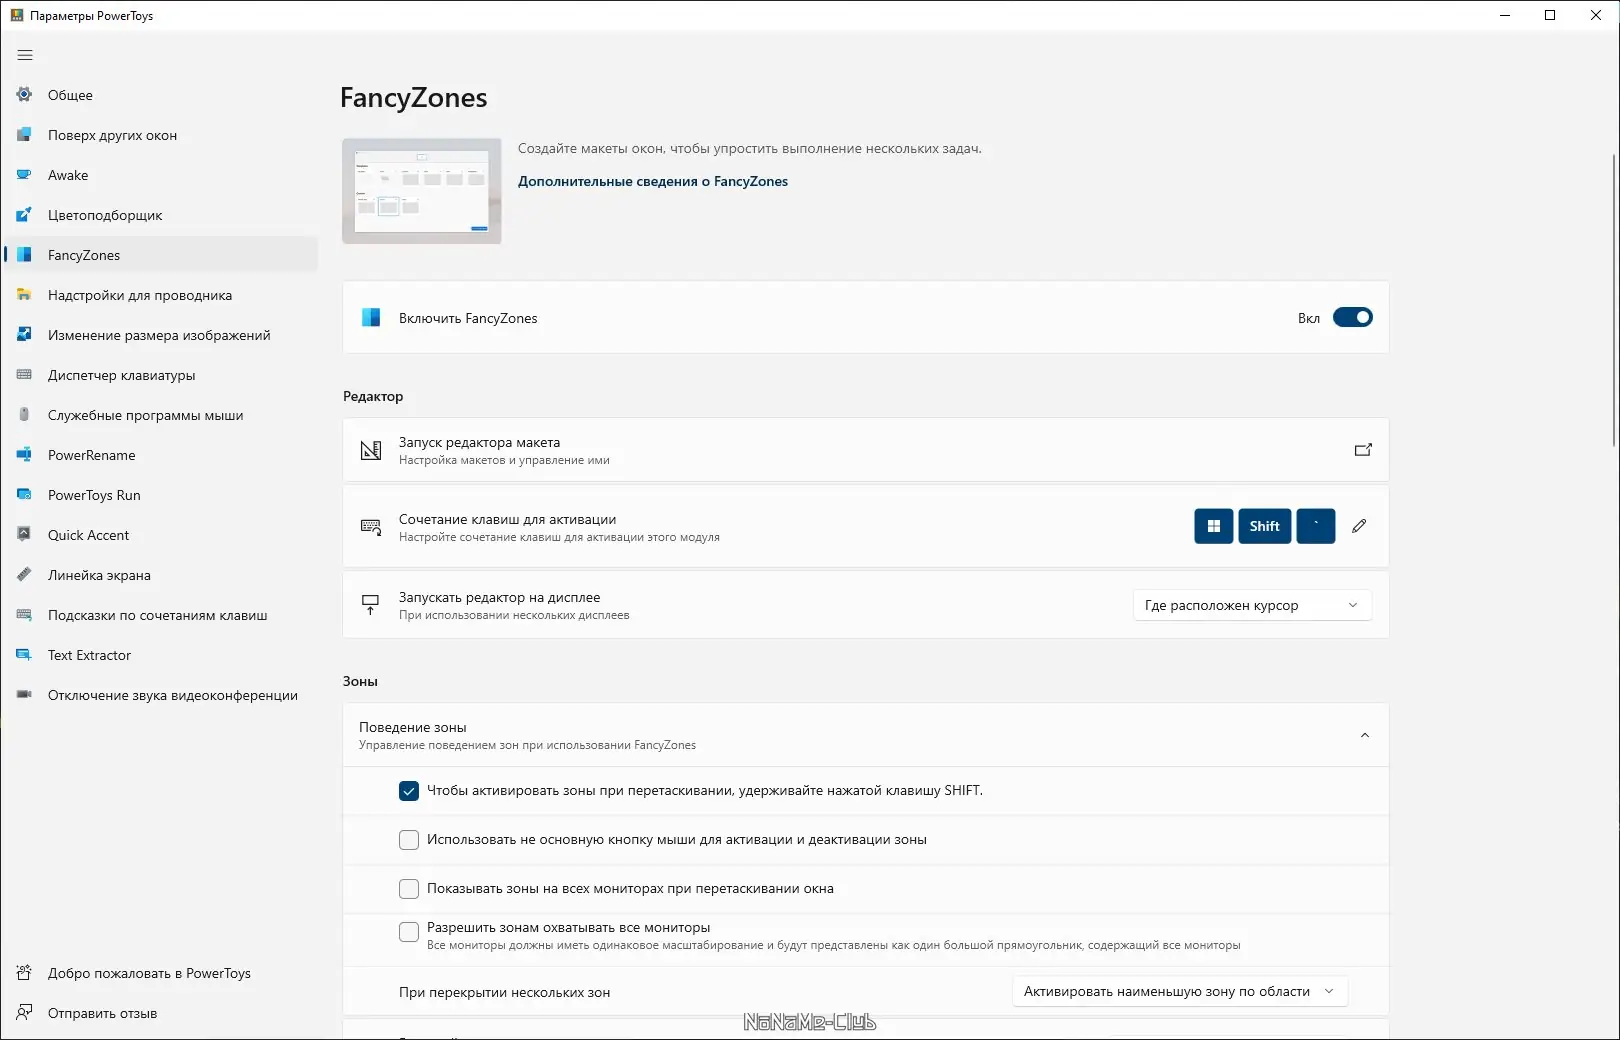Click the PowerRename sidebar icon
Screen dimensions: 1620x1040
24,455
